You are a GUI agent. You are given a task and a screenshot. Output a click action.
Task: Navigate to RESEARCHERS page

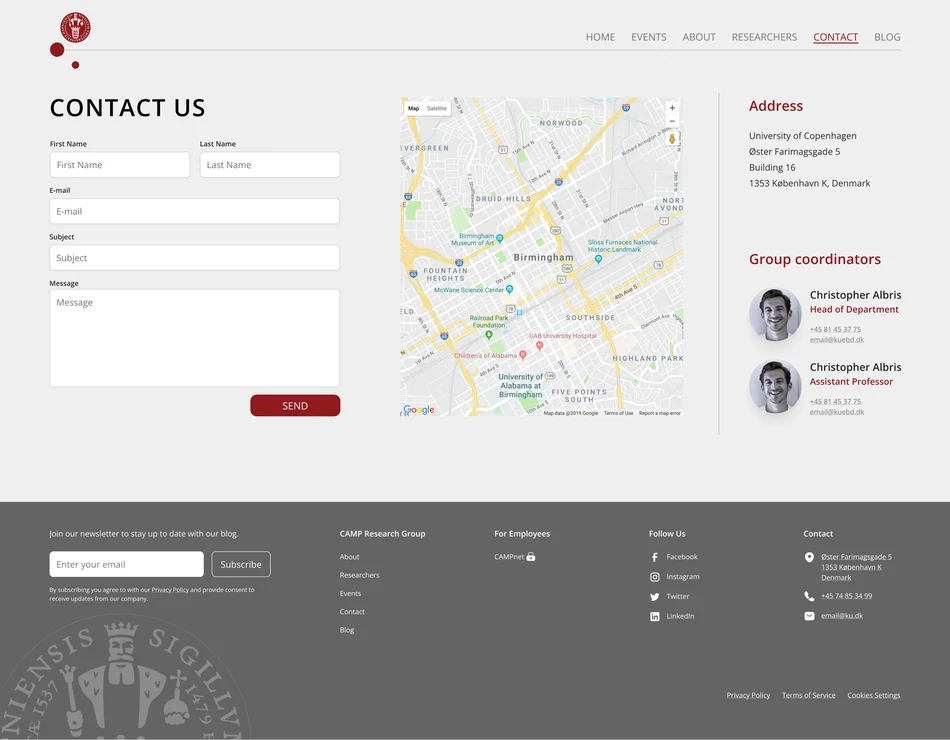[x=764, y=37]
